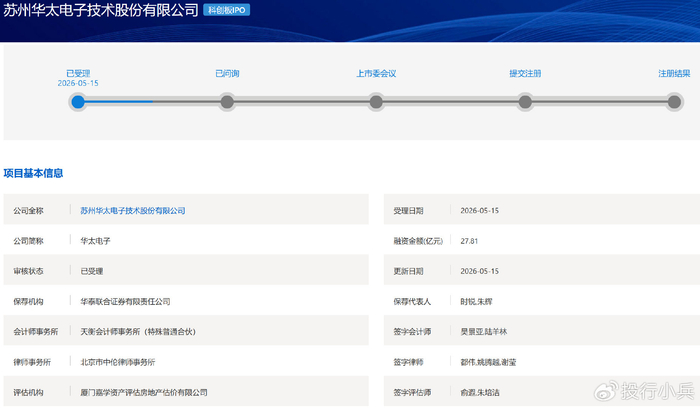
Task: Click the 提交注册 stage label
Action: [x=525, y=73]
